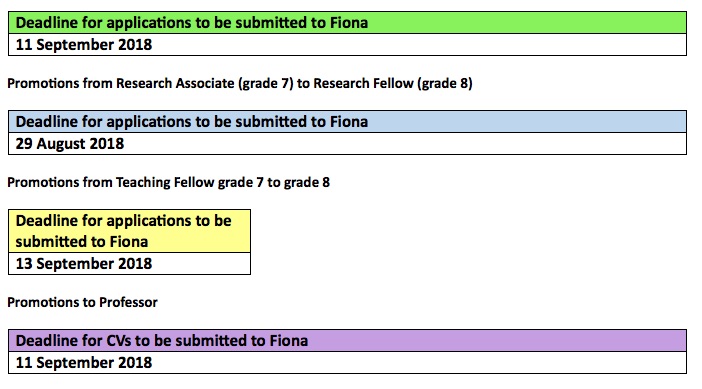The height and width of the screenshot is (389, 702).
Task: Click the word Fiona in the blue header
Action: click(349, 121)
